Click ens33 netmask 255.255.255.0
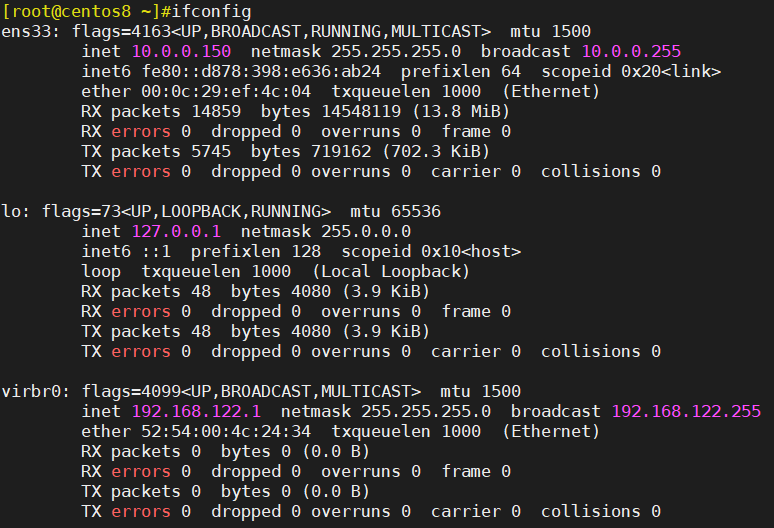The width and height of the screenshot is (774, 528). coord(396,51)
